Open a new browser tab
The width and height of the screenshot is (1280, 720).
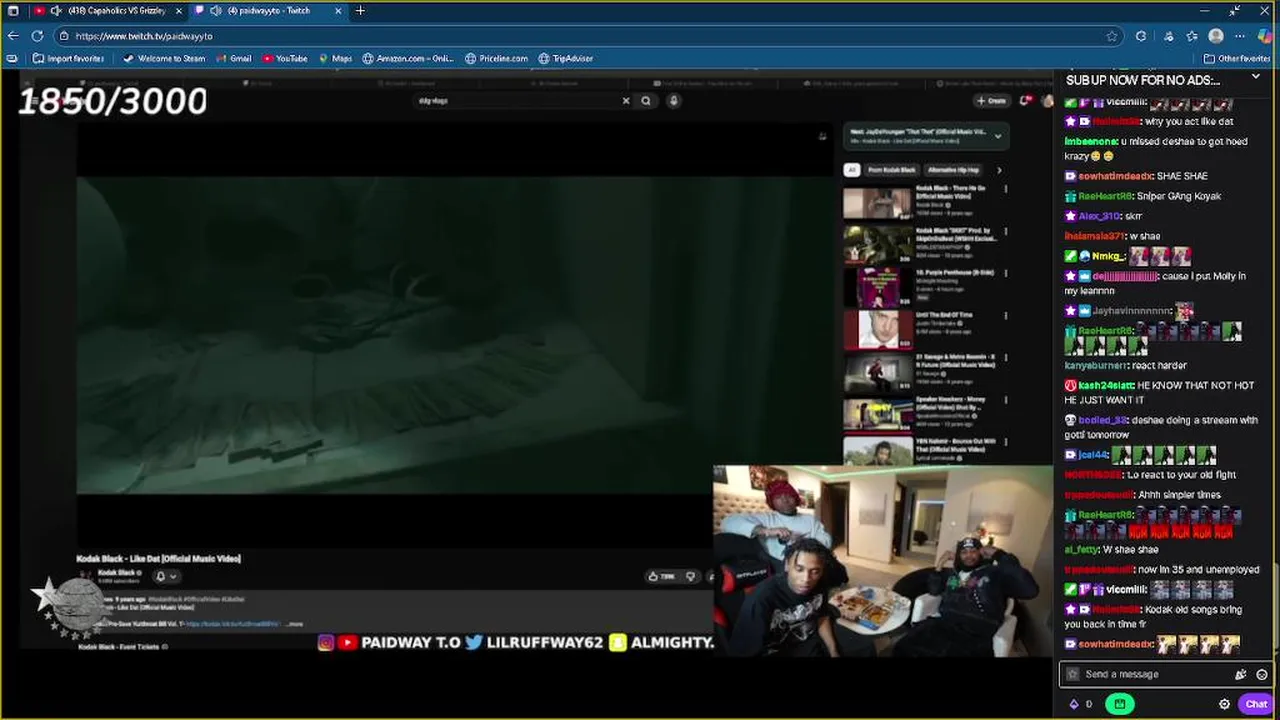pyautogui.click(x=360, y=11)
